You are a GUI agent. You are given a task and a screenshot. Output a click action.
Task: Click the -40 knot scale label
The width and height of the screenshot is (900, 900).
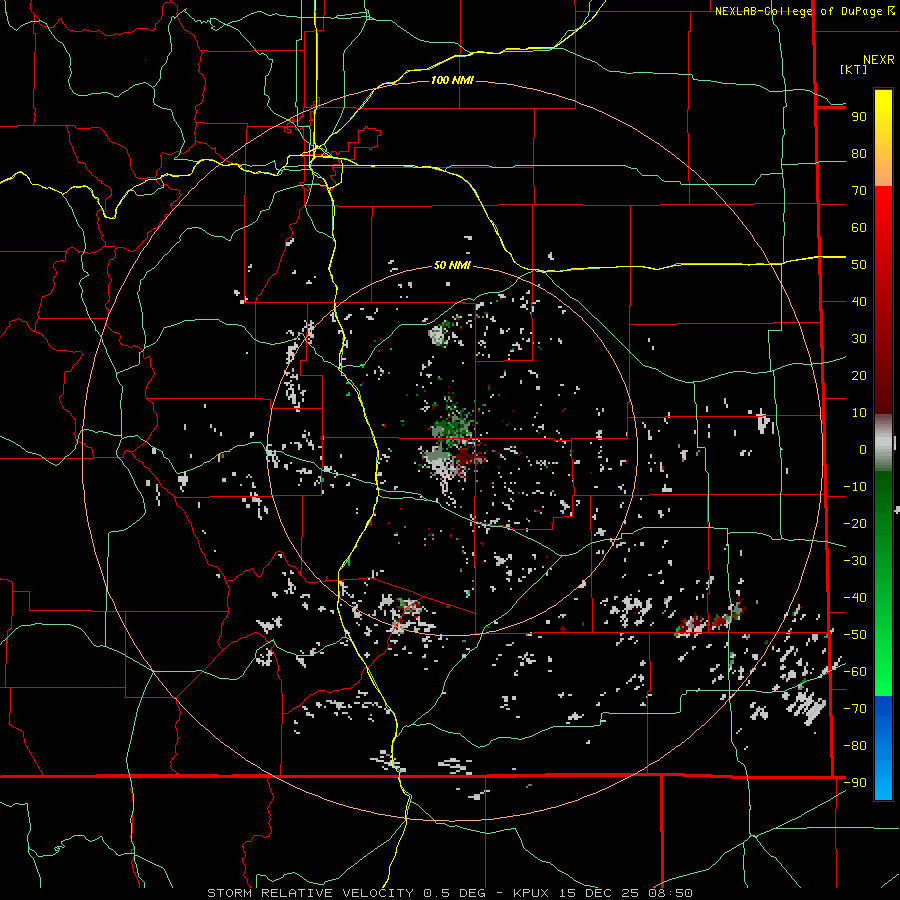pyautogui.click(x=855, y=598)
